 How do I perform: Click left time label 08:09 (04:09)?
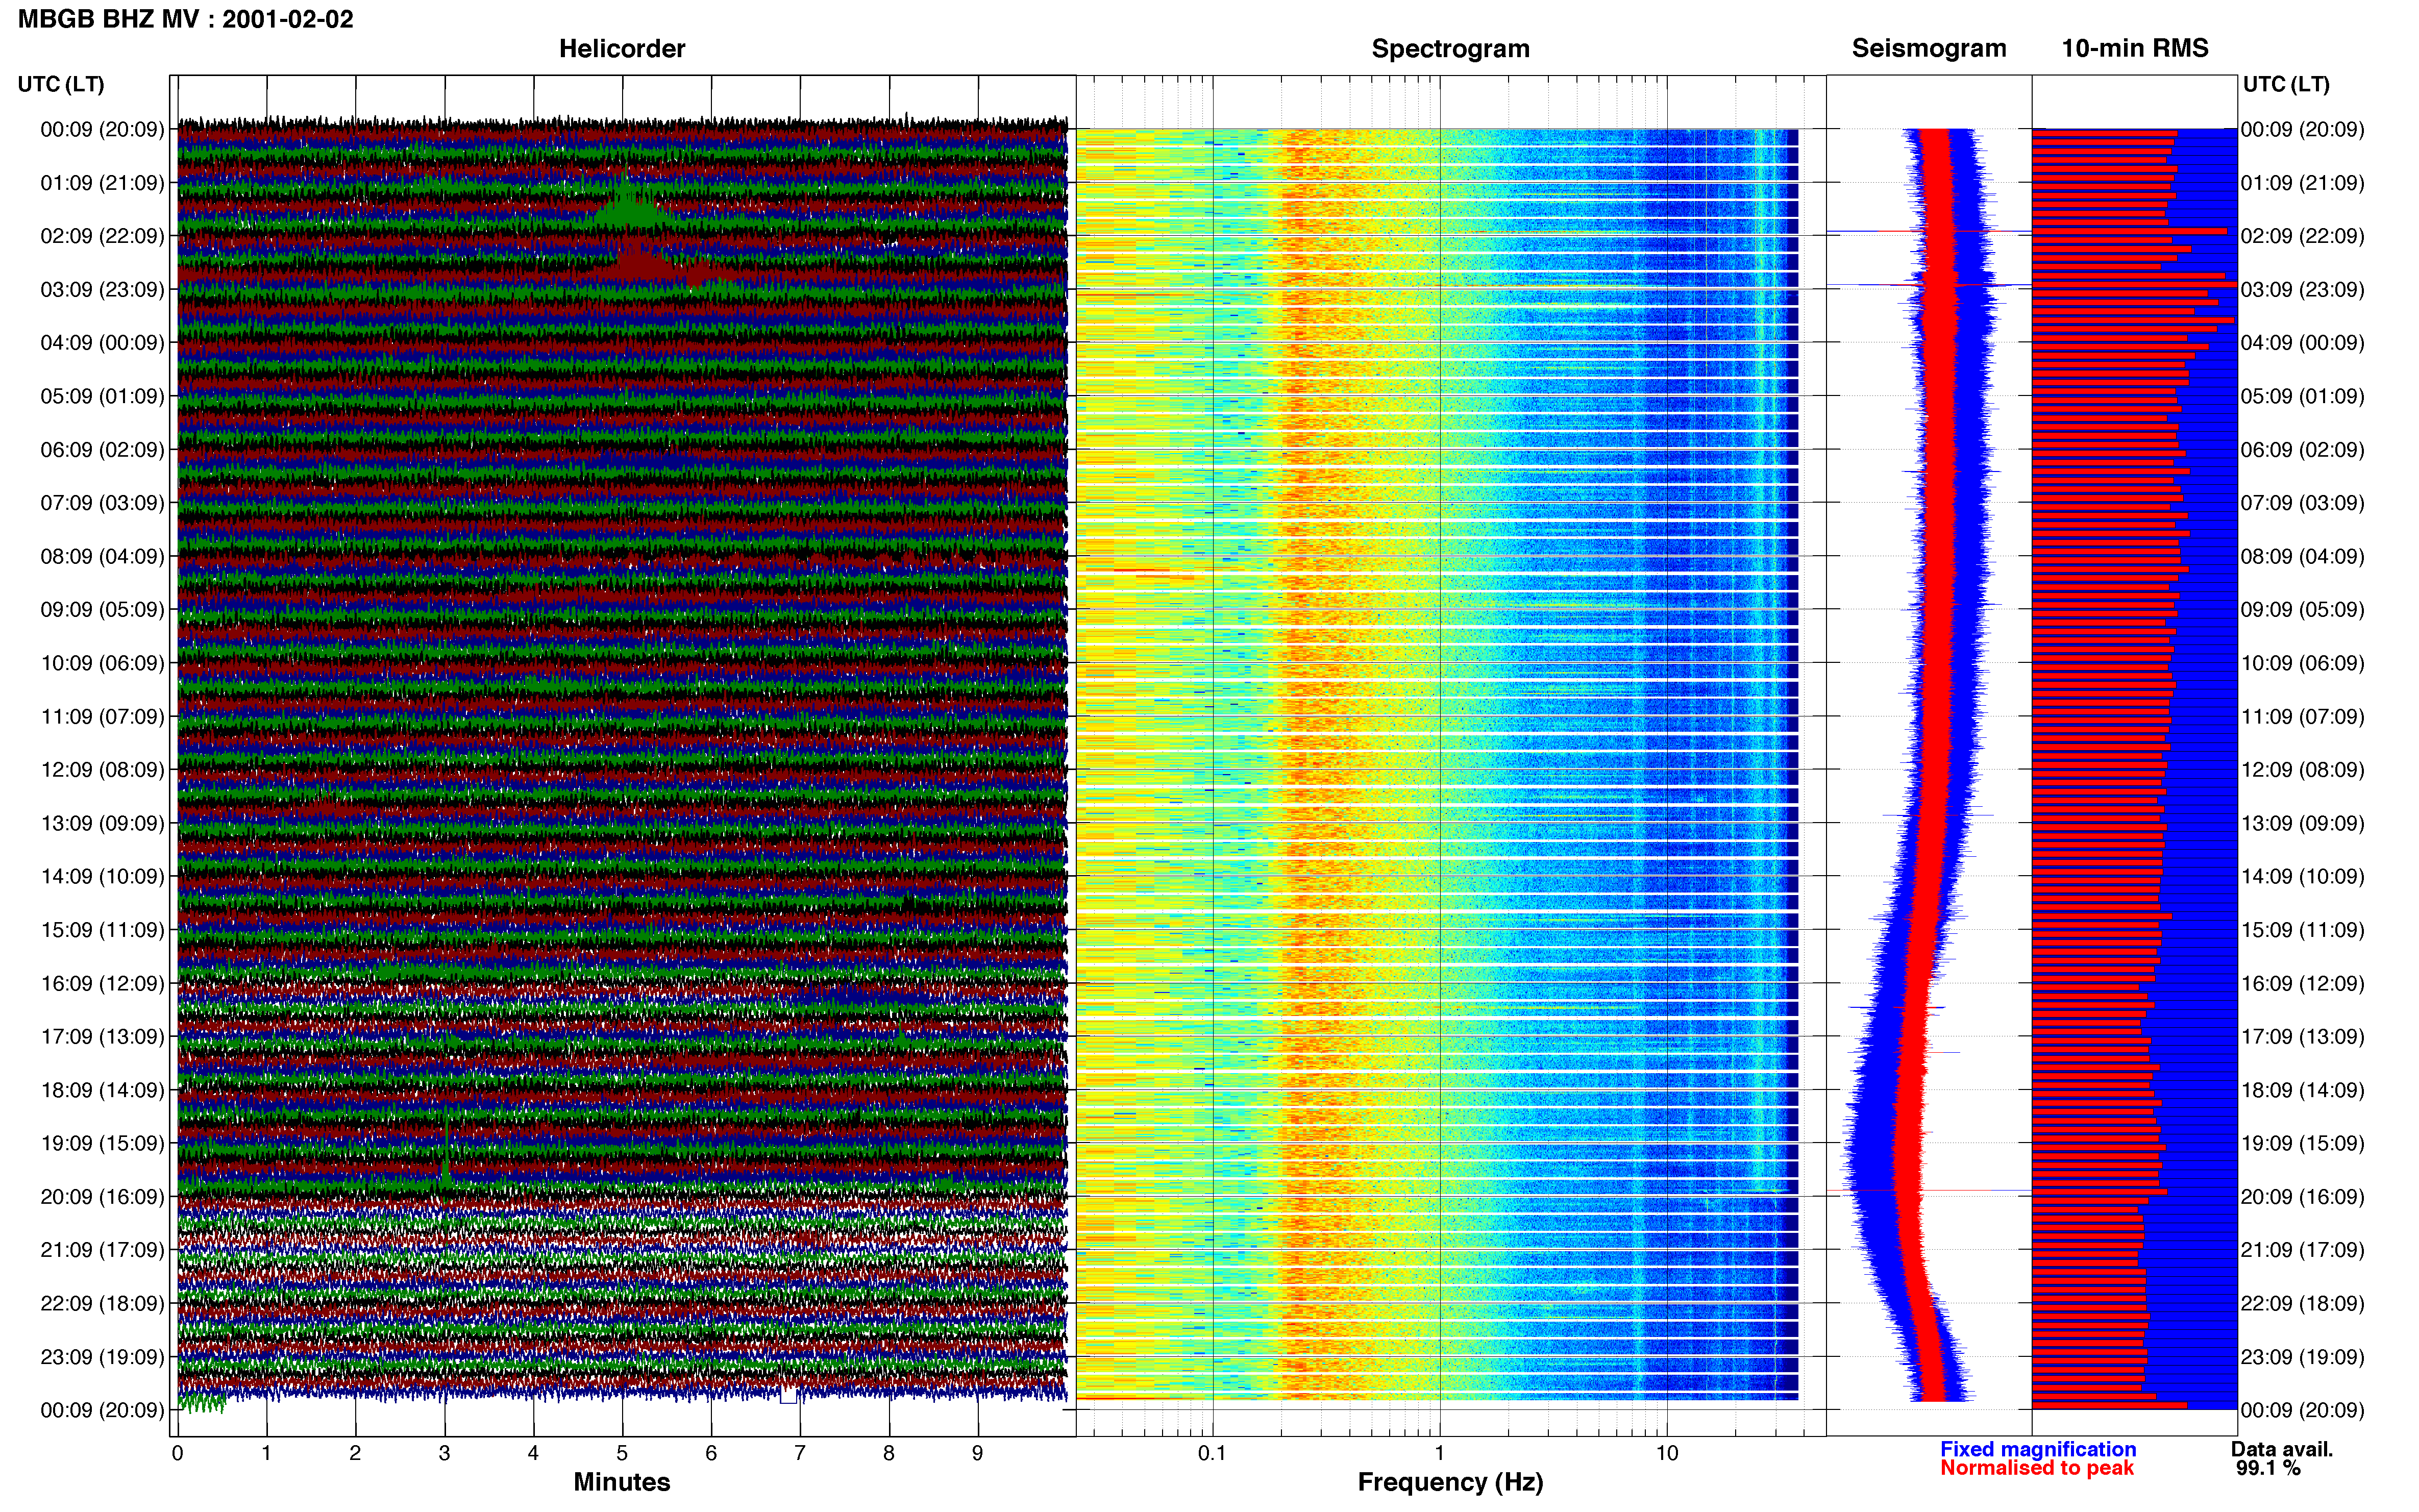[x=102, y=556]
